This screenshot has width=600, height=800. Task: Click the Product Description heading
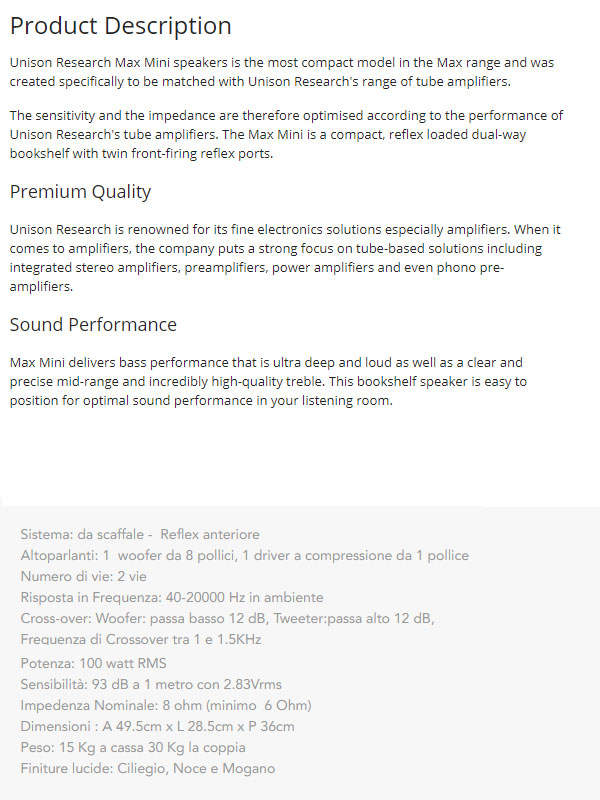120,26
